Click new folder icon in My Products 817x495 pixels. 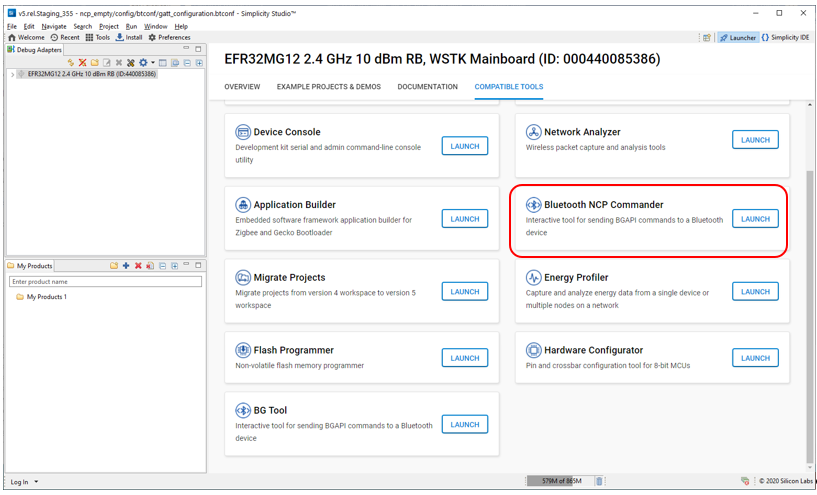[114, 266]
